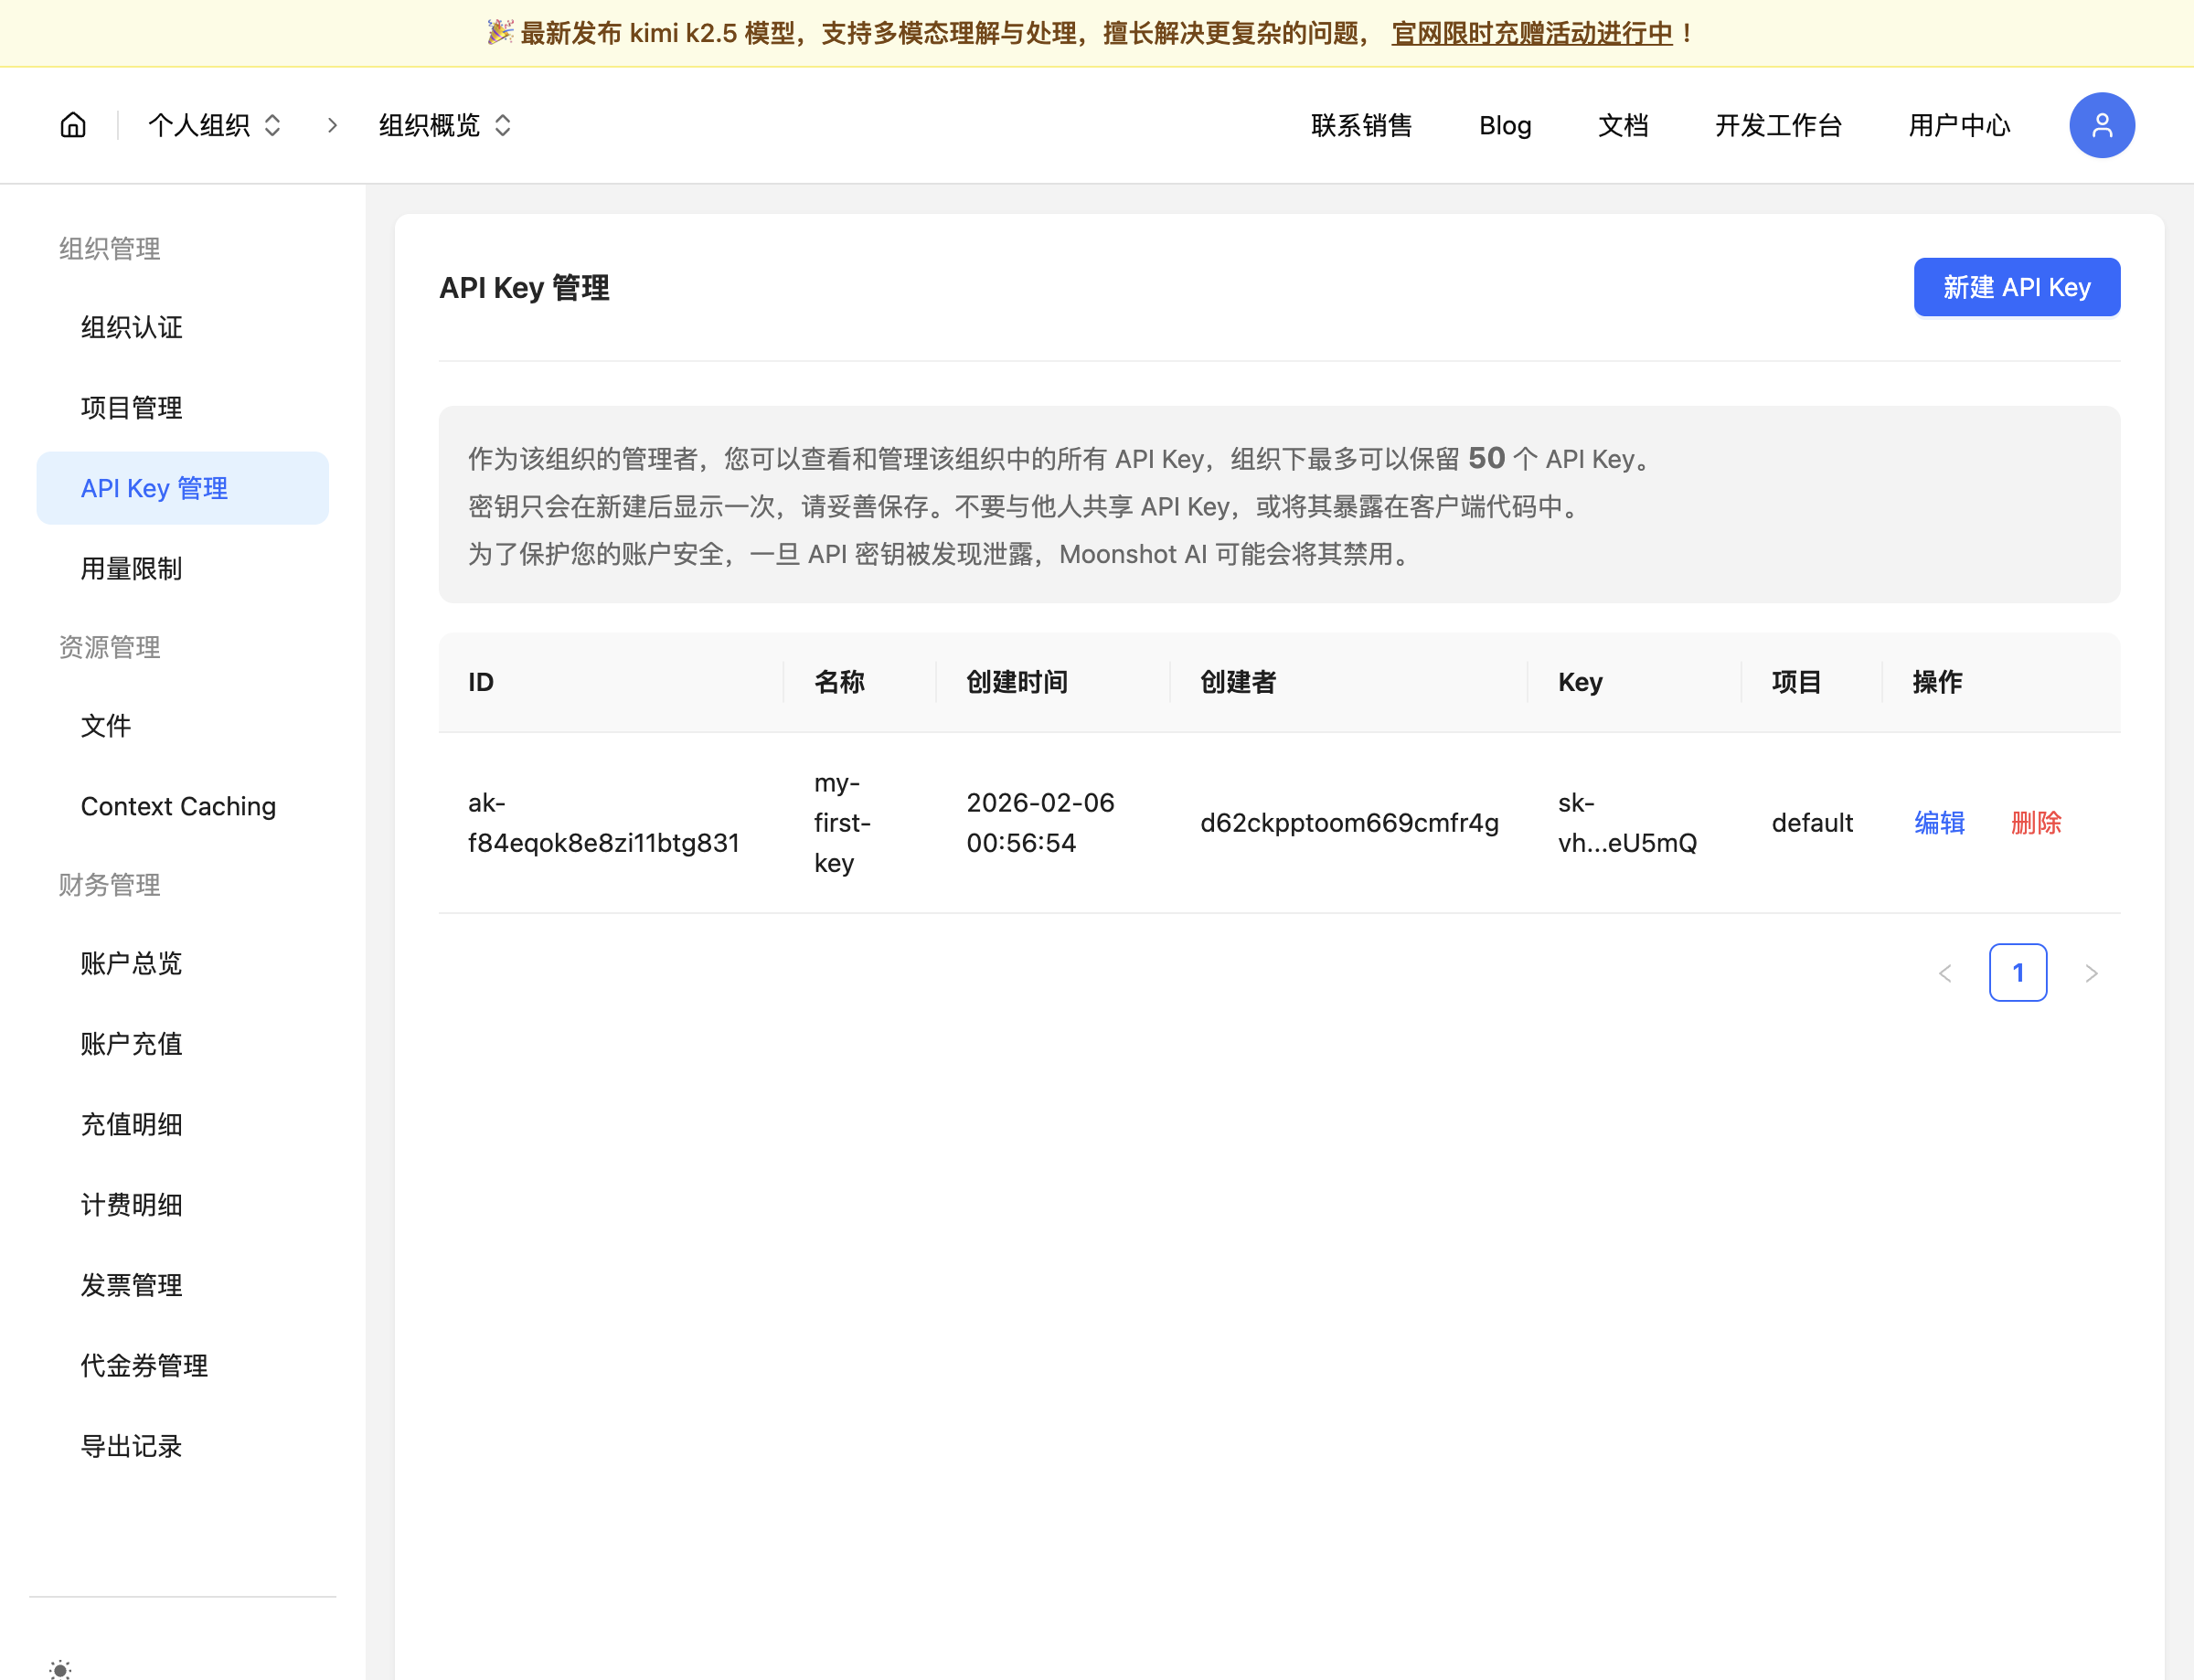
Task: Select 文件 under 资源管理
Action: 105,726
